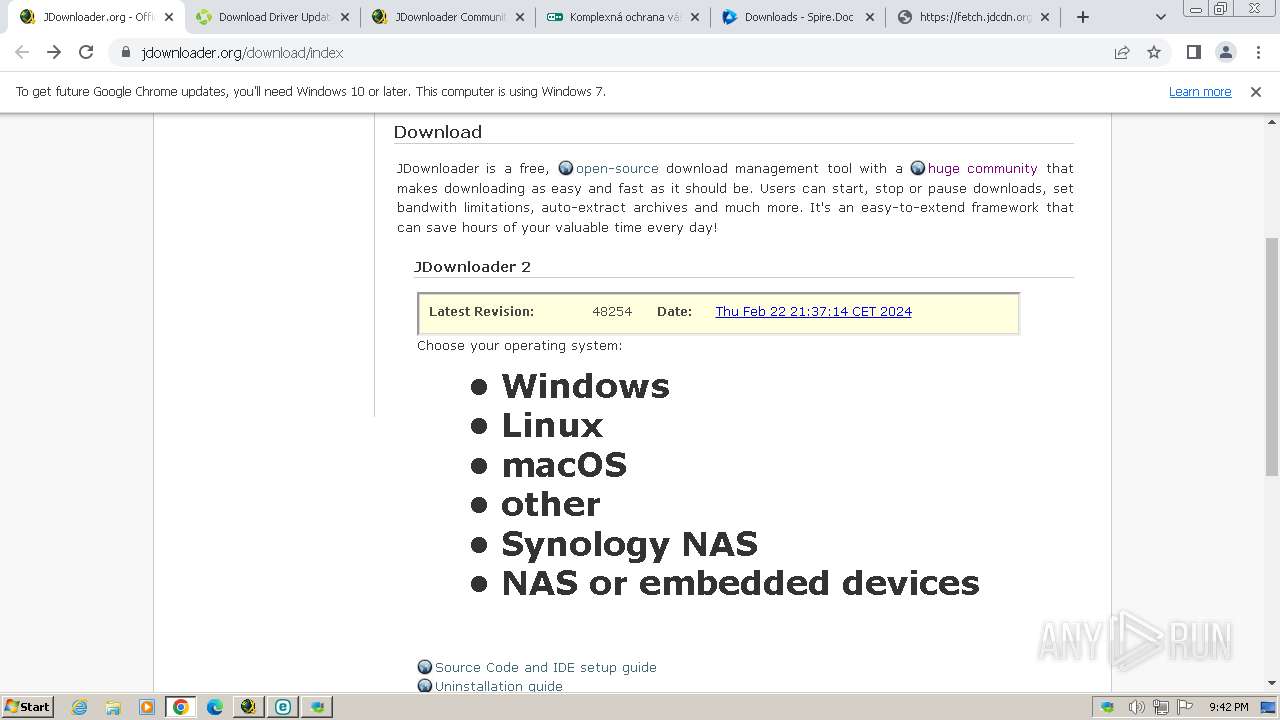Close the fetch.jdcdn.org tab
Image resolution: width=1280 pixels, height=720 pixels.
(1045, 17)
